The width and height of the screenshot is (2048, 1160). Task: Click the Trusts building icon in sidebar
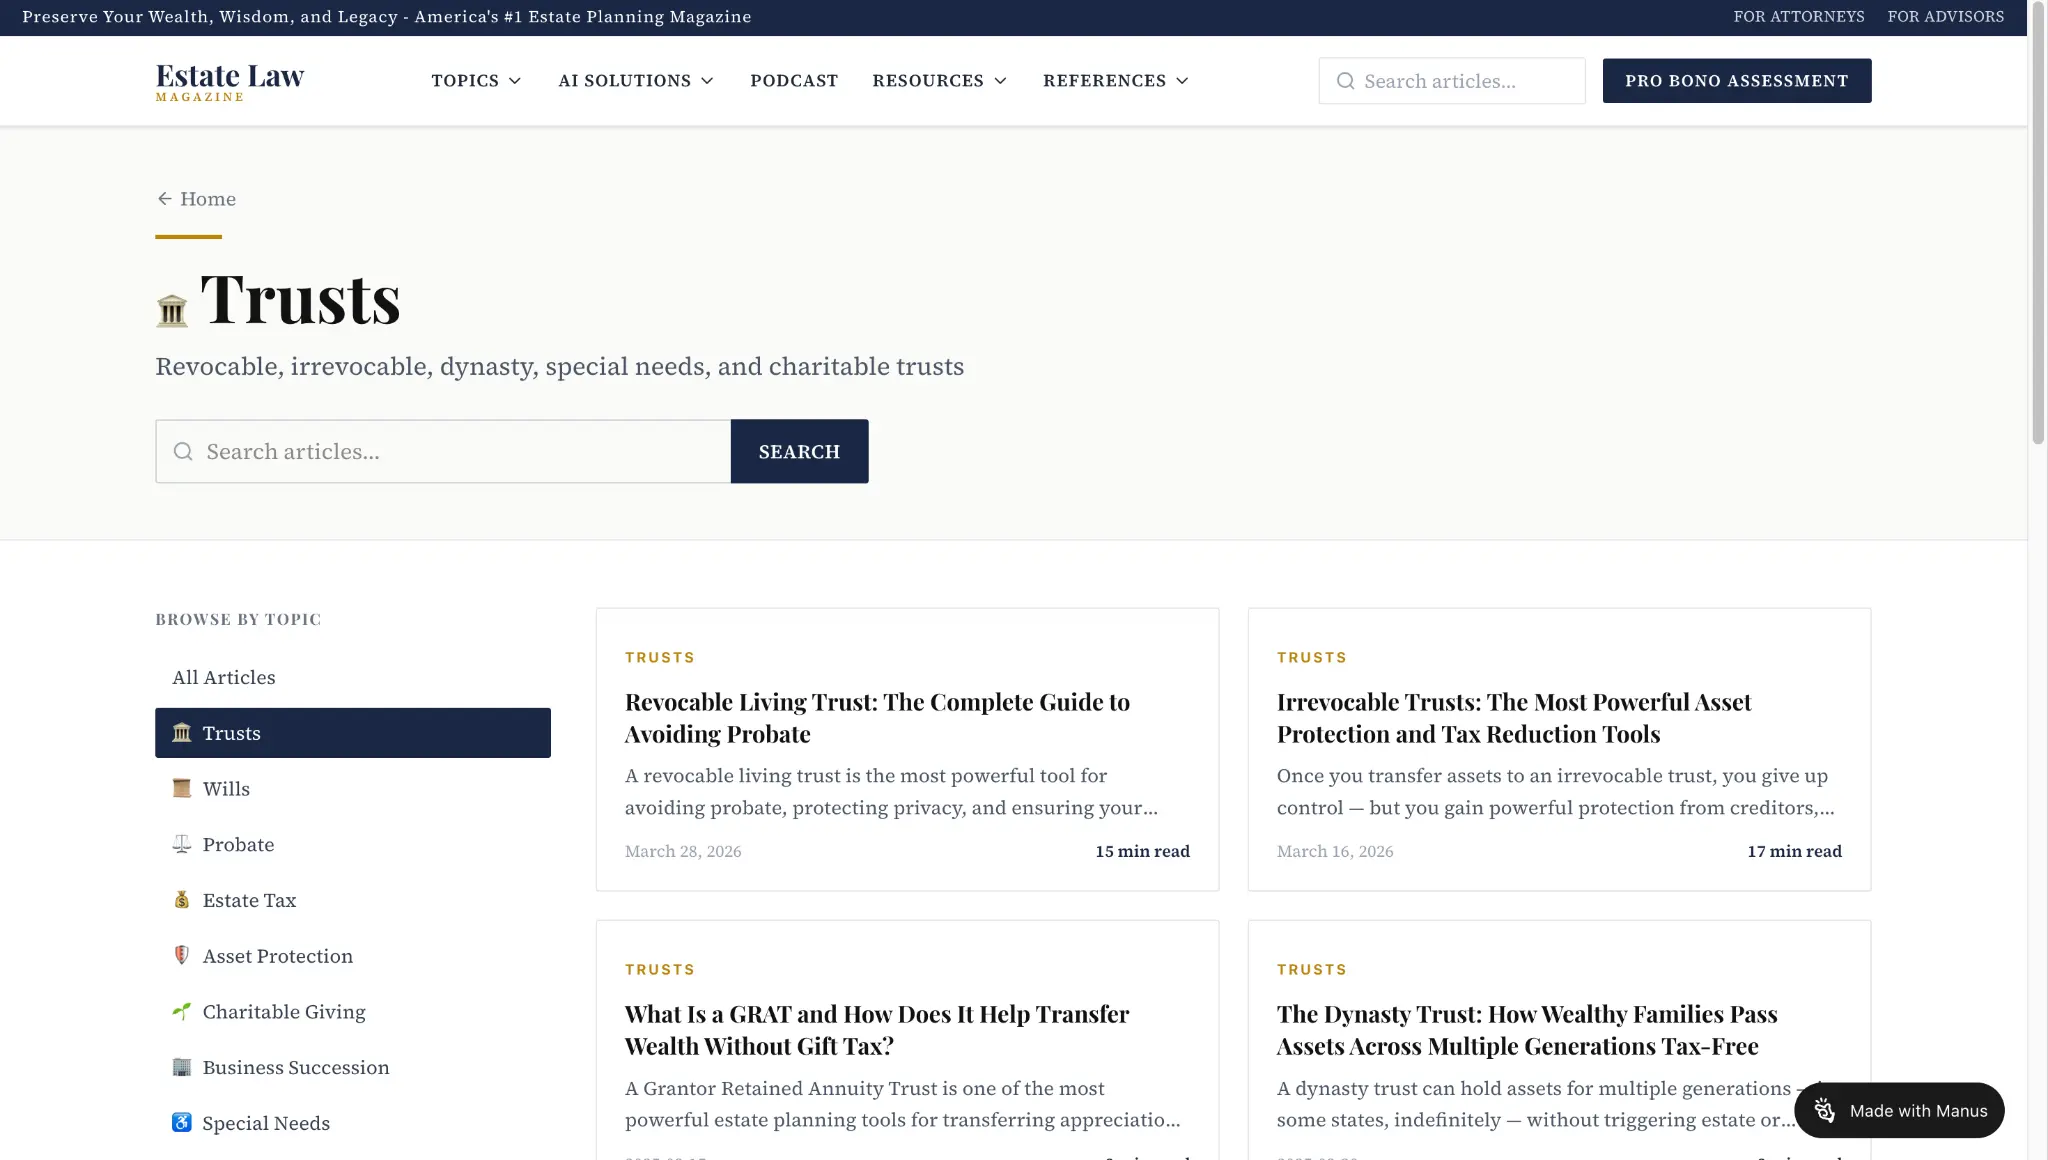[x=181, y=733]
